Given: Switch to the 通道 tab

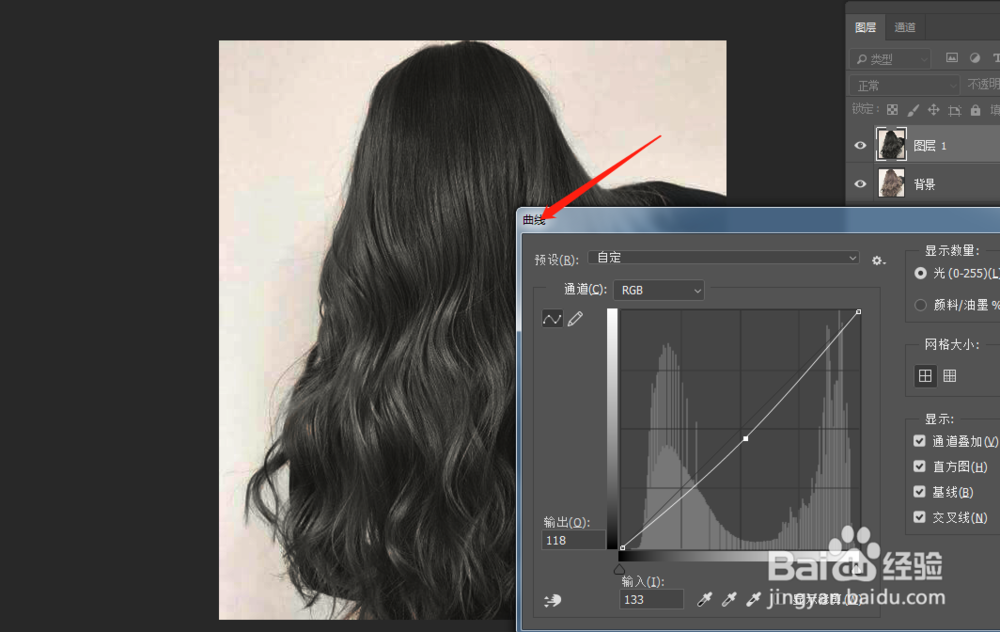Looking at the screenshot, I should point(904,27).
